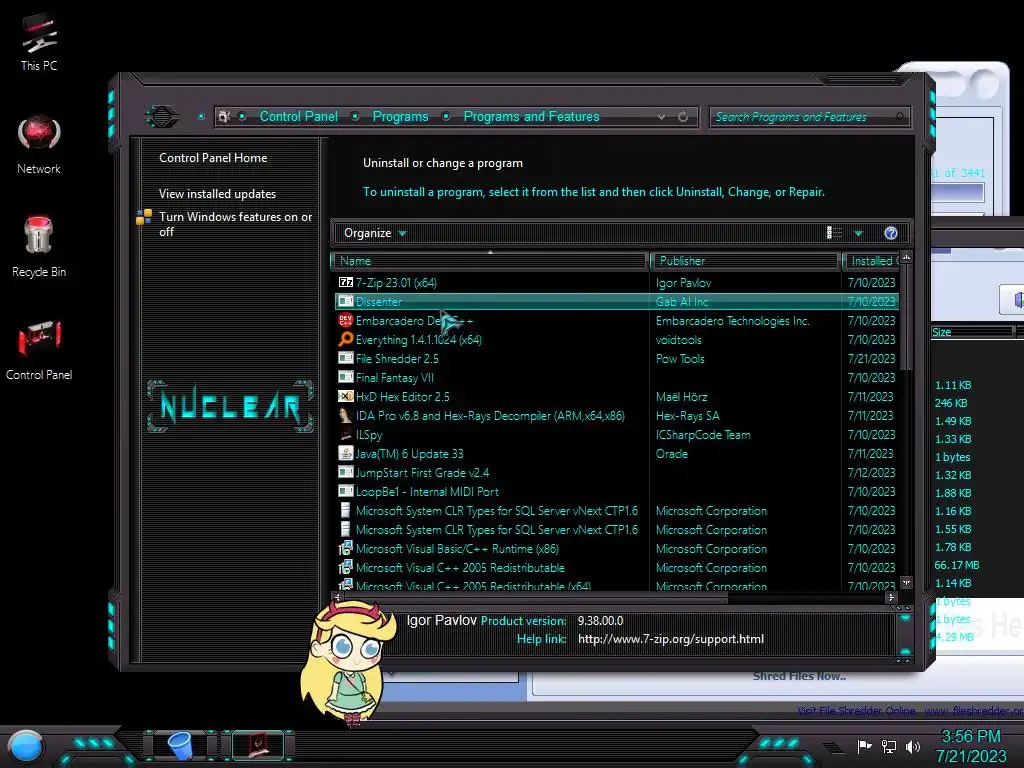
Task: Sort by Publisher column header
Action: click(x=746, y=261)
